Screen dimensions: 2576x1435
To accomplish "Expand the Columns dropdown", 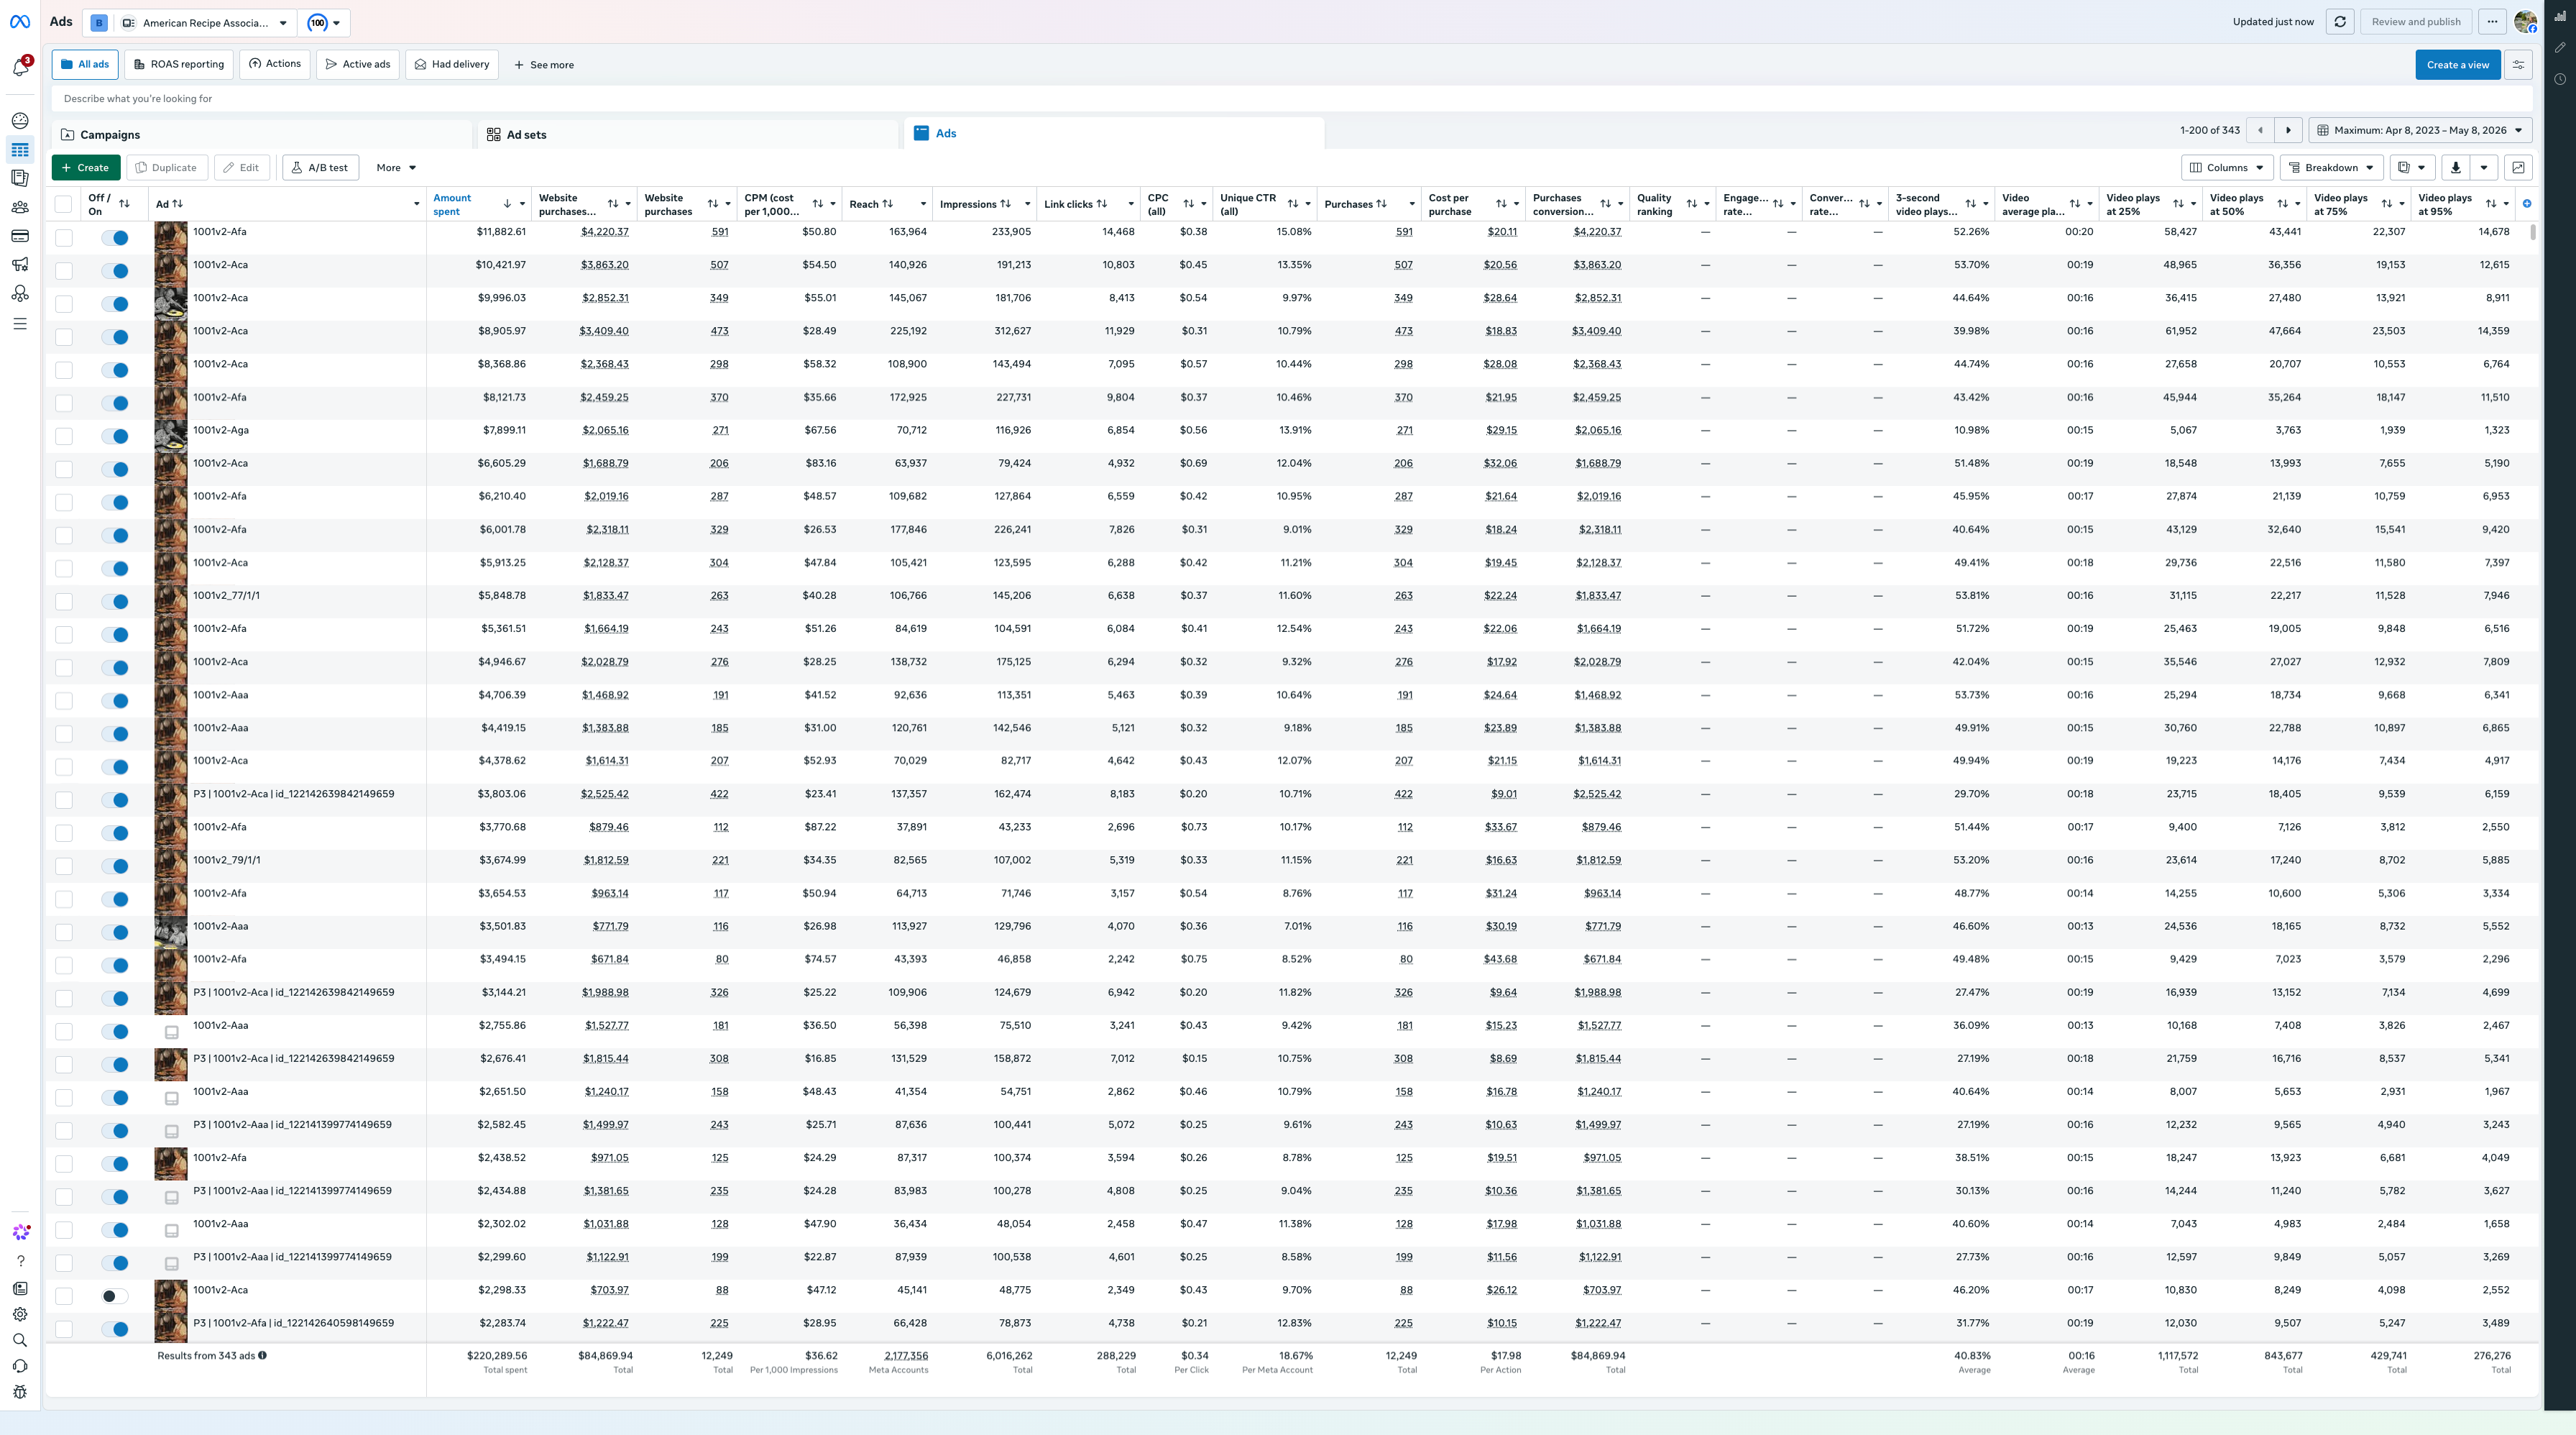I will coord(2227,168).
